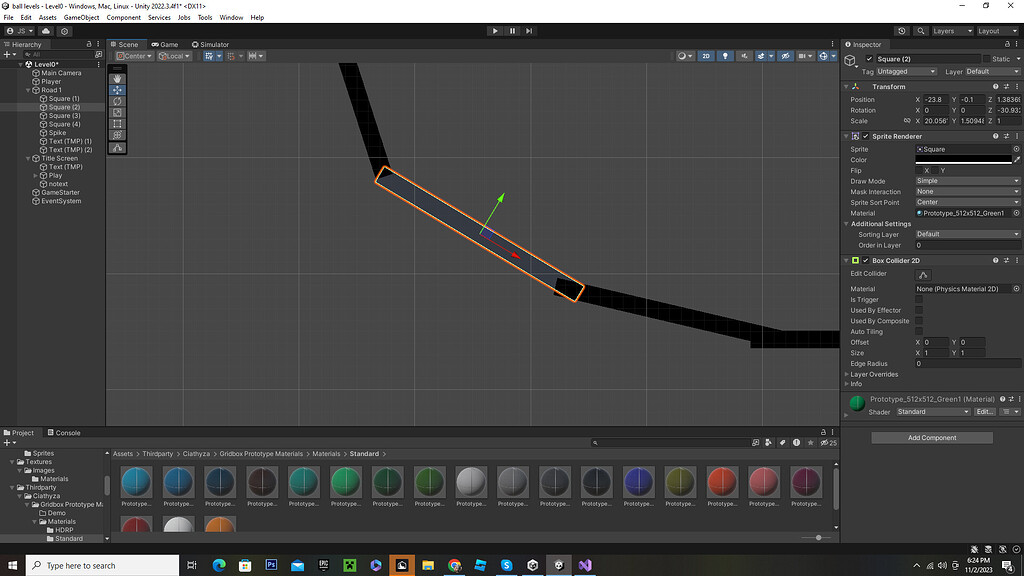This screenshot has width=1024, height=576.
Task: Switch to the Game tab
Action: click(x=163, y=44)
